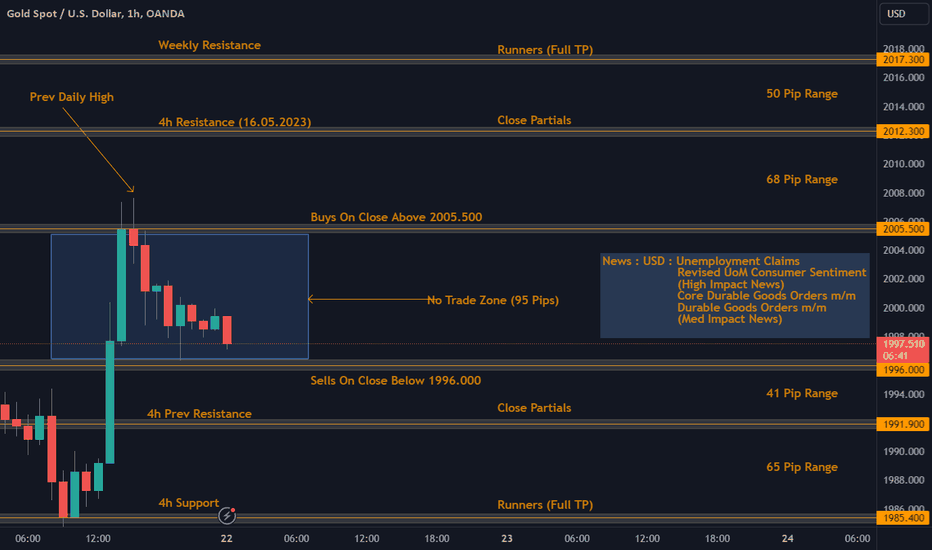This screenshot has height=550, width=932.
Task: Select the 1985.400 price label
Action: point(903,518)
